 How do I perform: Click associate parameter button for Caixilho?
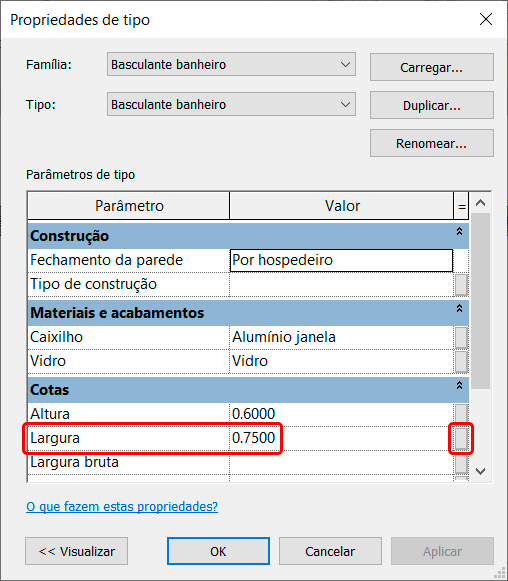click(x=461, y=338)
